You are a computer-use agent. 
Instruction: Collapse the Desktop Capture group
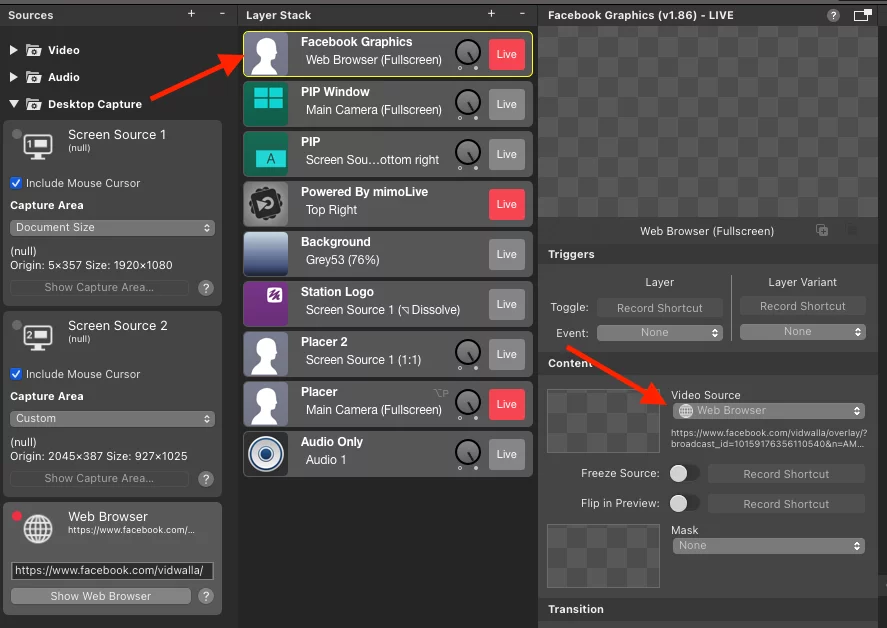coord(14,104)
